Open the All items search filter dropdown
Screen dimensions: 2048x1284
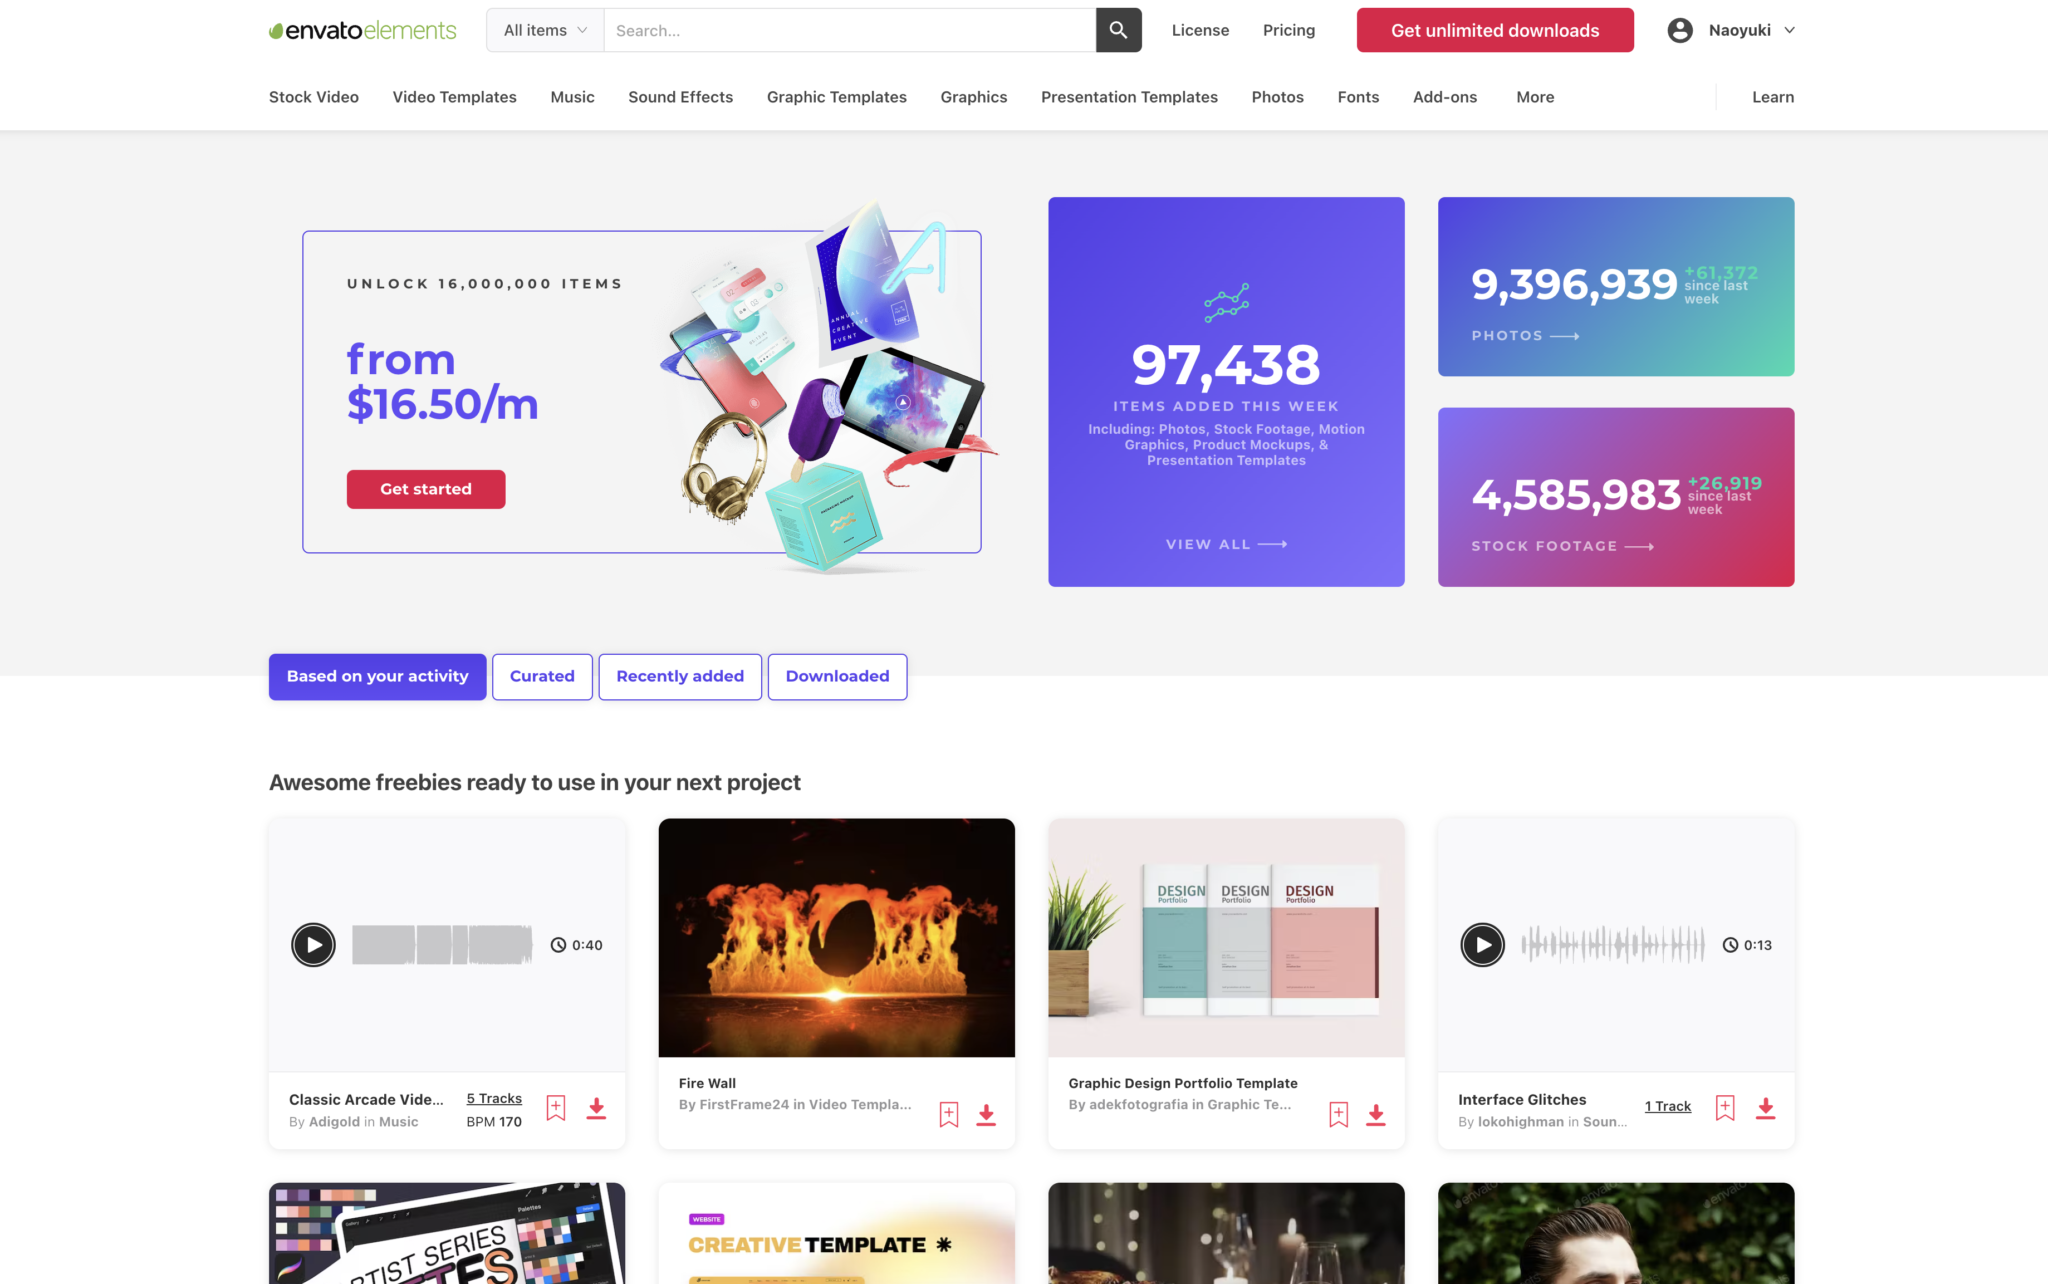coord(543,30)
